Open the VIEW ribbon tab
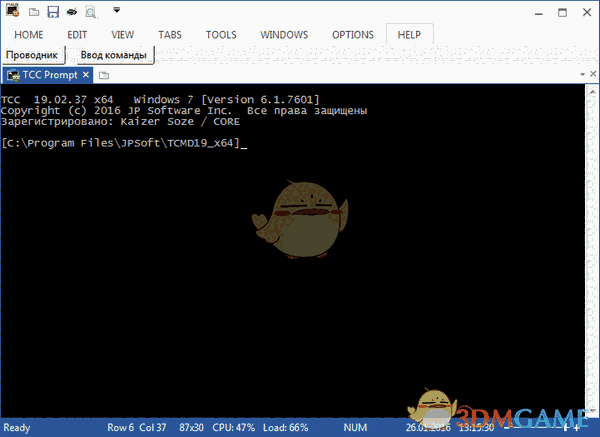600x437 pixels. tap(123, 35)
